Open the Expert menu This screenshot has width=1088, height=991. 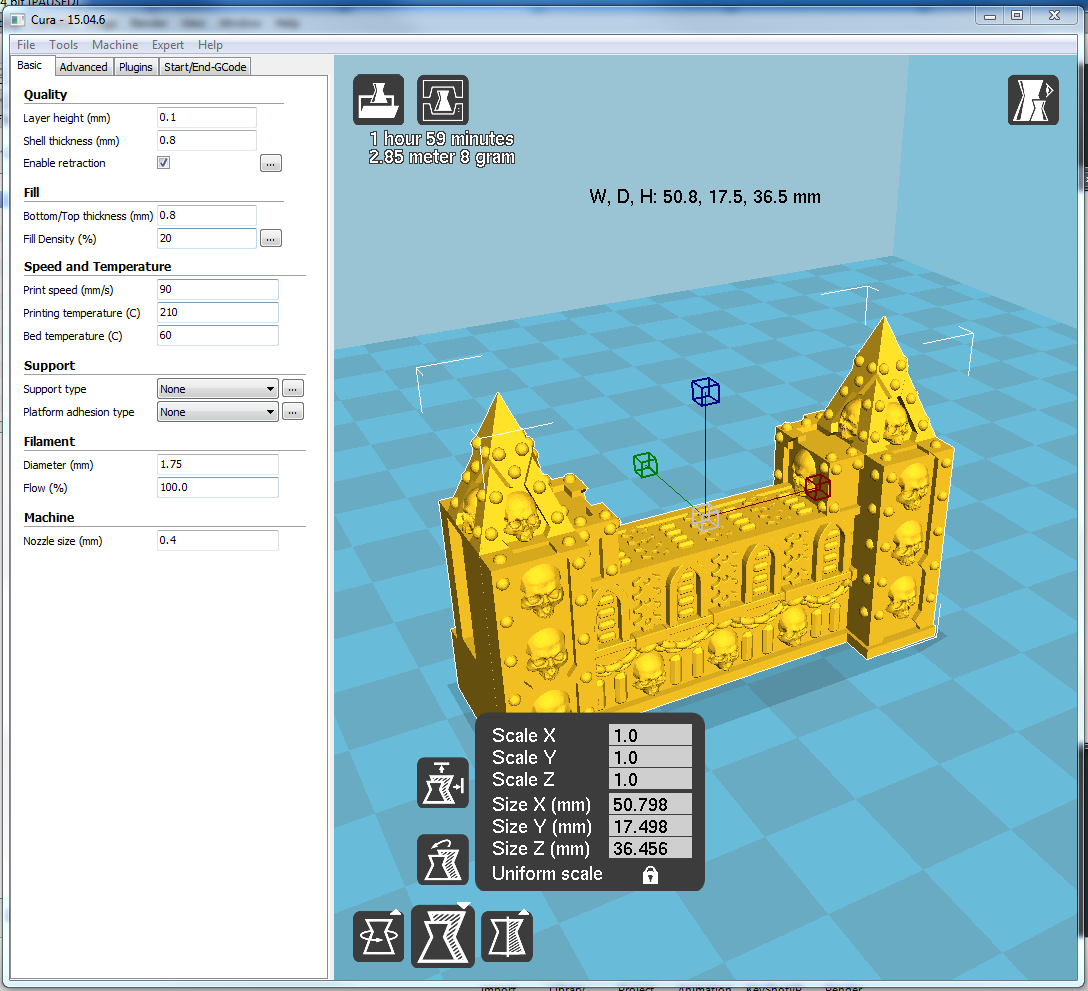click(168, 45)
